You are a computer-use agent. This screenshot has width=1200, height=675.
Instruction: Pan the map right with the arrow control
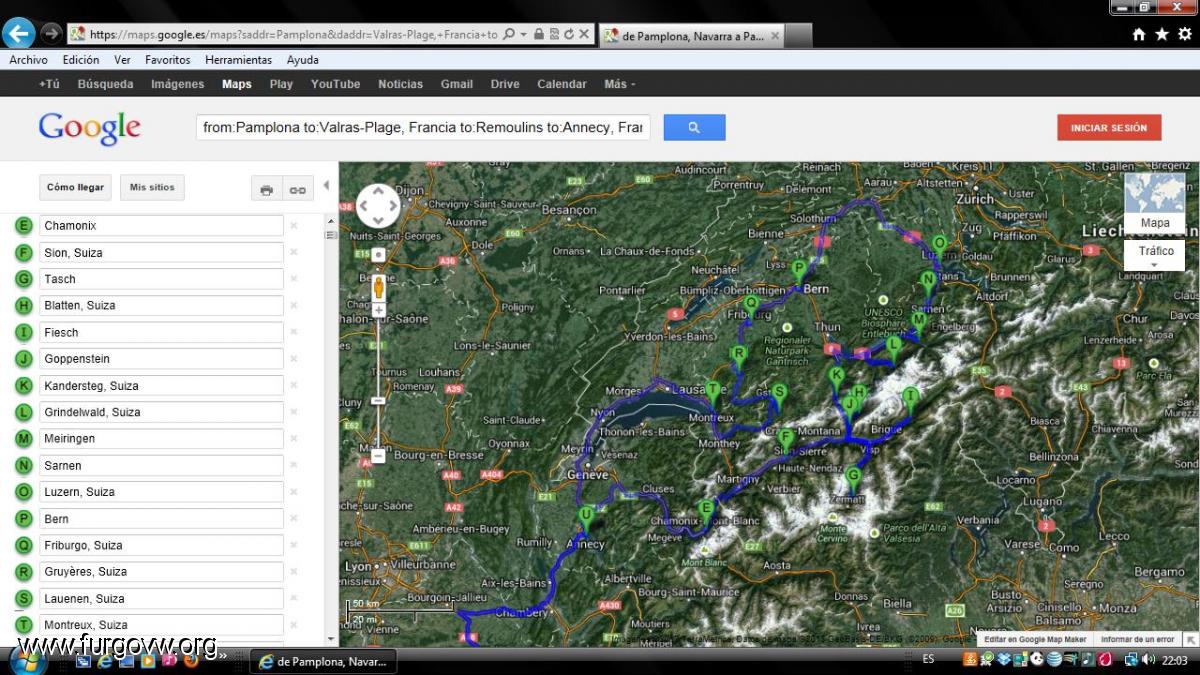tap(392, 205)
